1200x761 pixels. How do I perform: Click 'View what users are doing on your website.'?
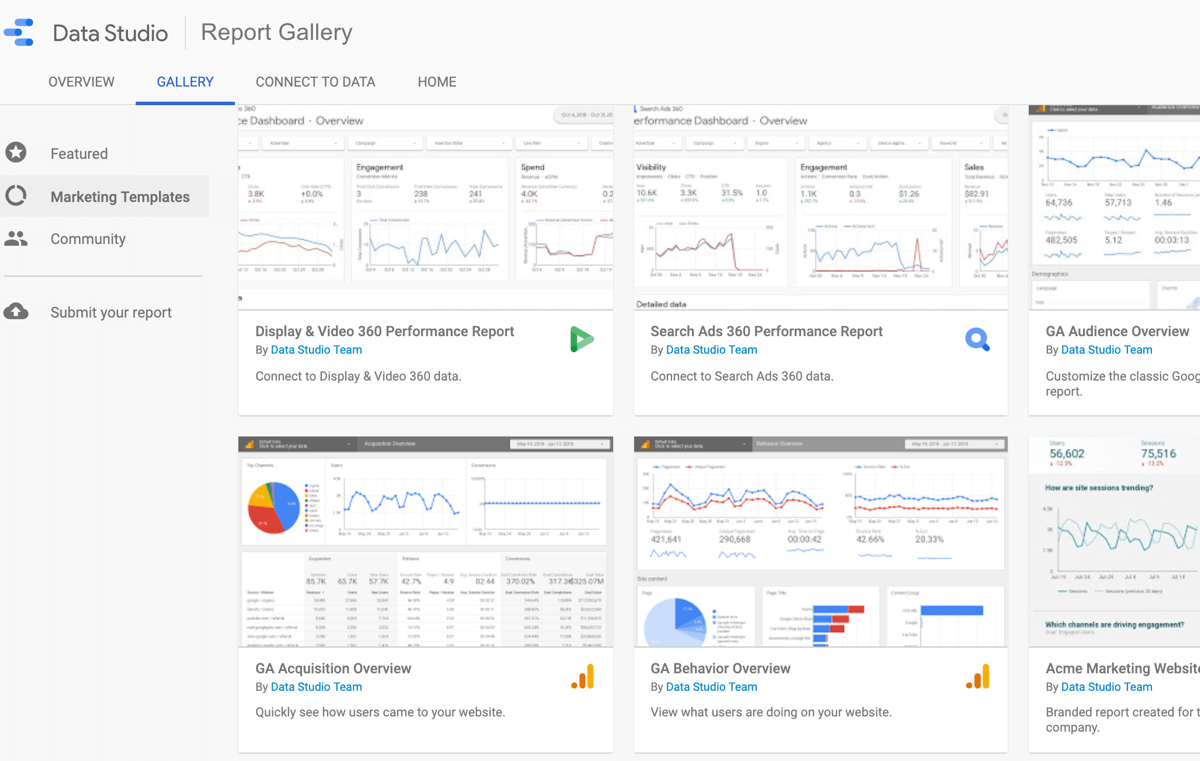tap(771, 713)
